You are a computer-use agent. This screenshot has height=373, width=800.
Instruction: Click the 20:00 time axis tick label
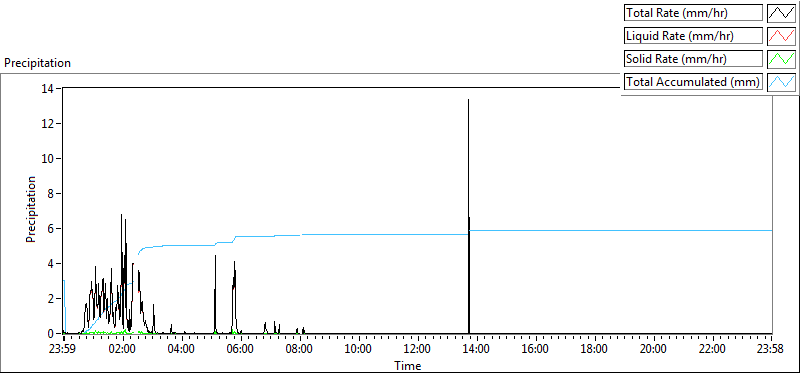(654, 350)
